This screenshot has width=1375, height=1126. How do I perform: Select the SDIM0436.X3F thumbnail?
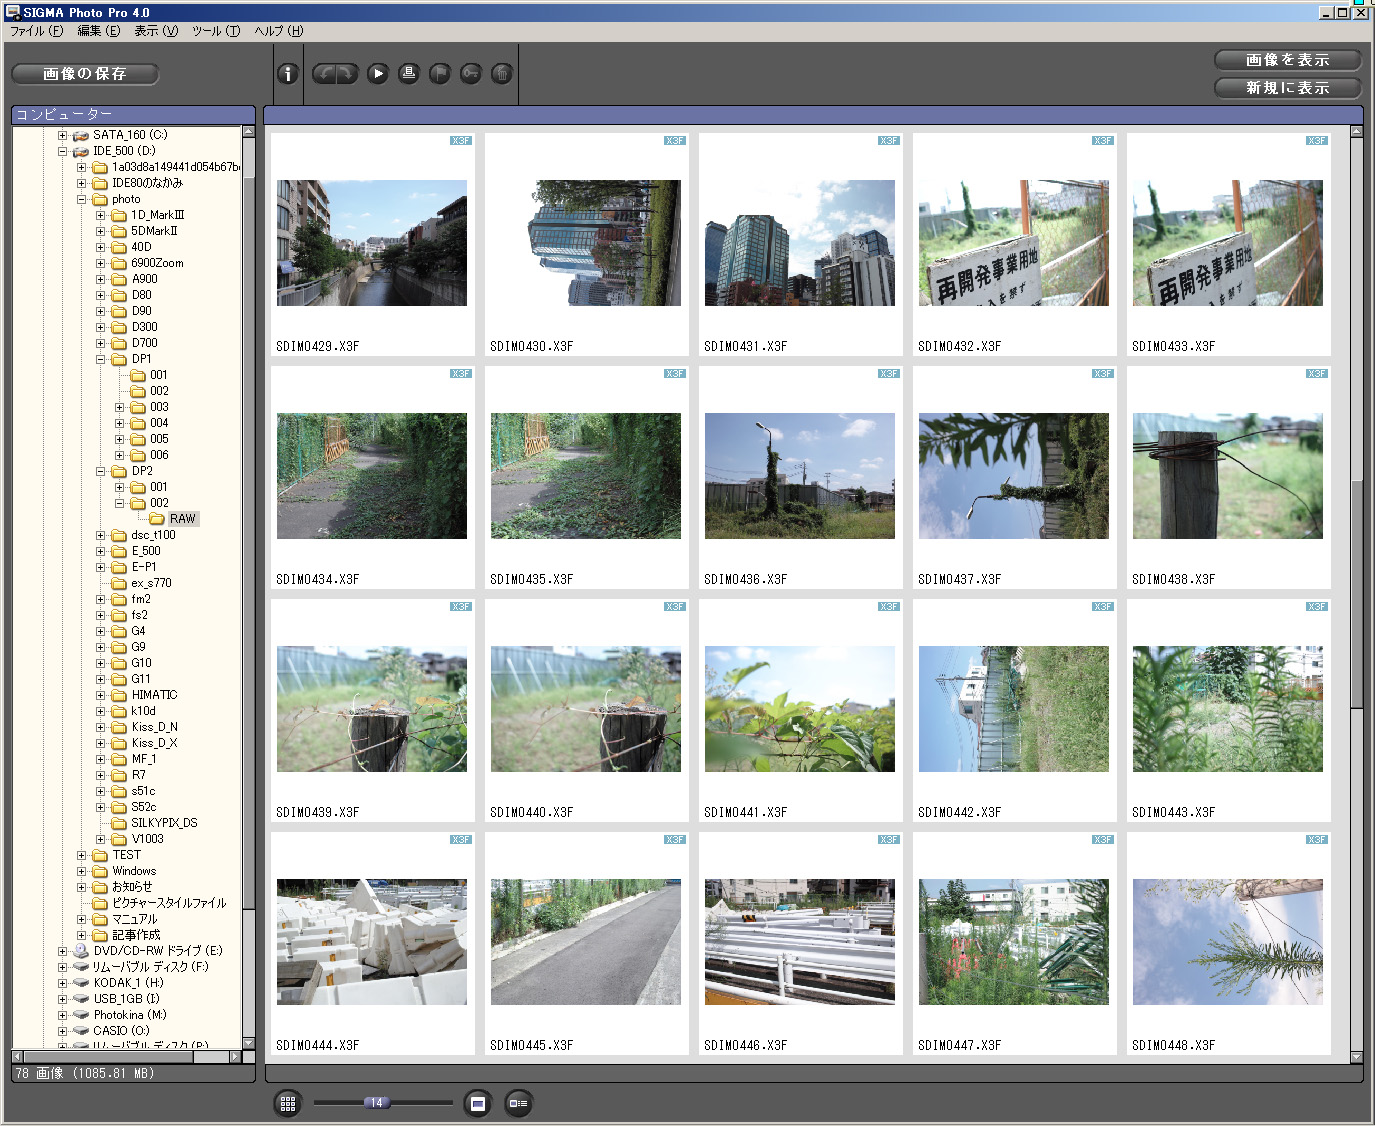click(799, 475)
